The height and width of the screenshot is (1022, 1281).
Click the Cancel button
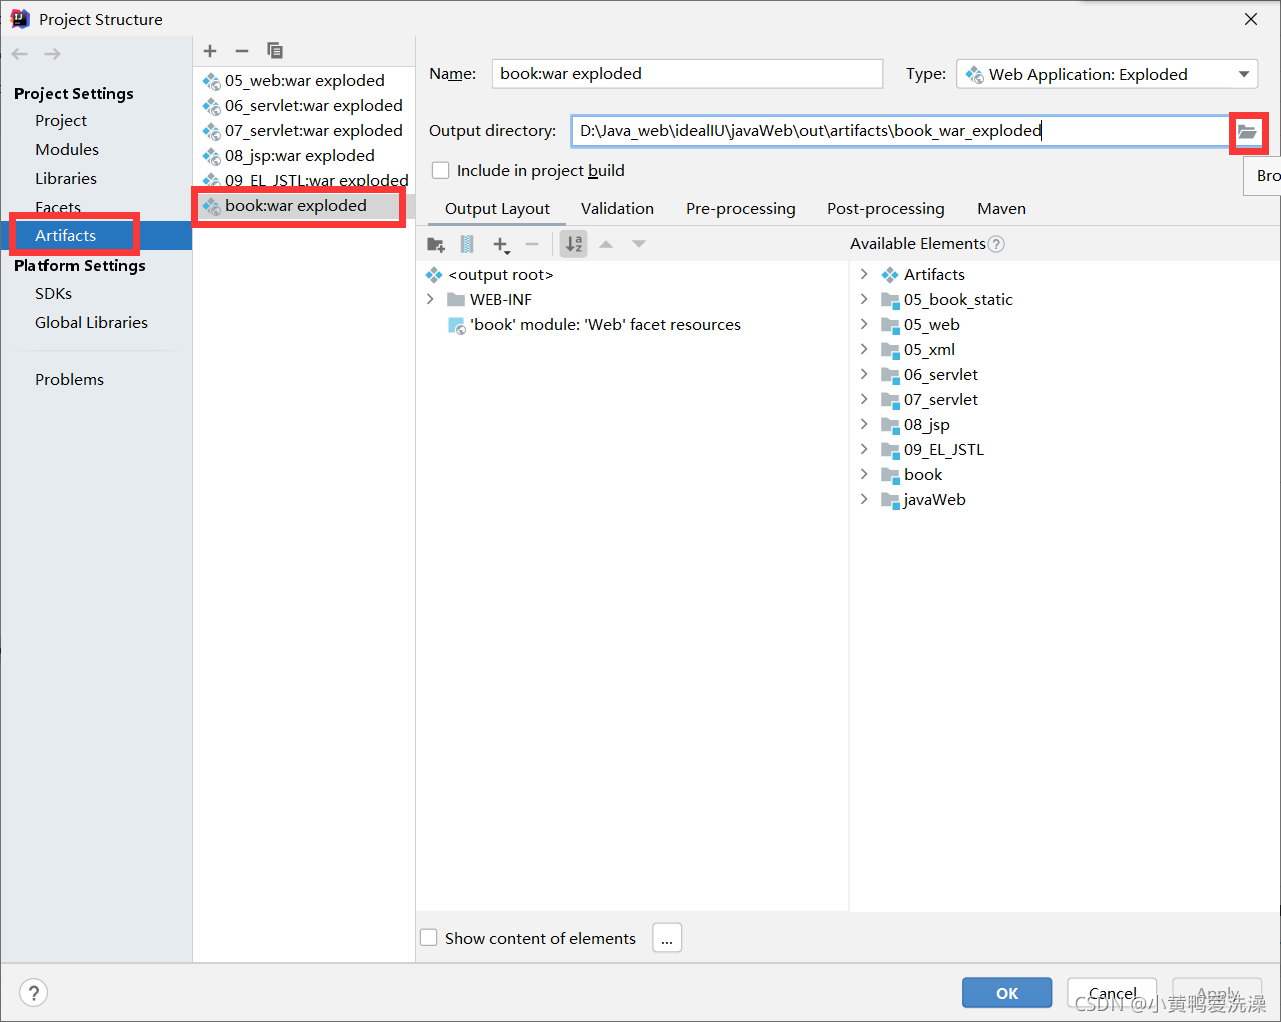pyautogui.click(x=1112, y=993)
